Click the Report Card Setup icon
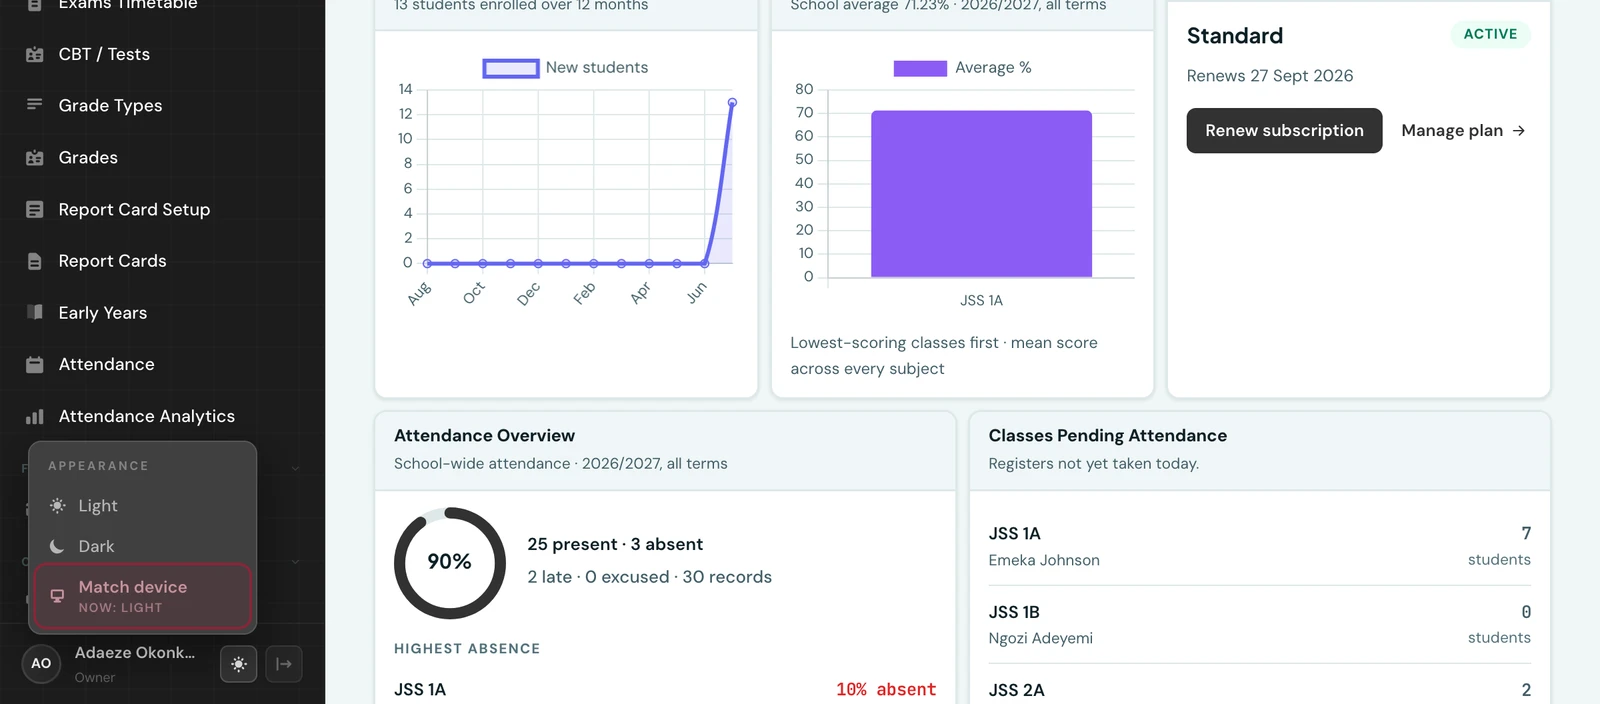Screen dimensions: 1600x704 (x=35, y=209)
